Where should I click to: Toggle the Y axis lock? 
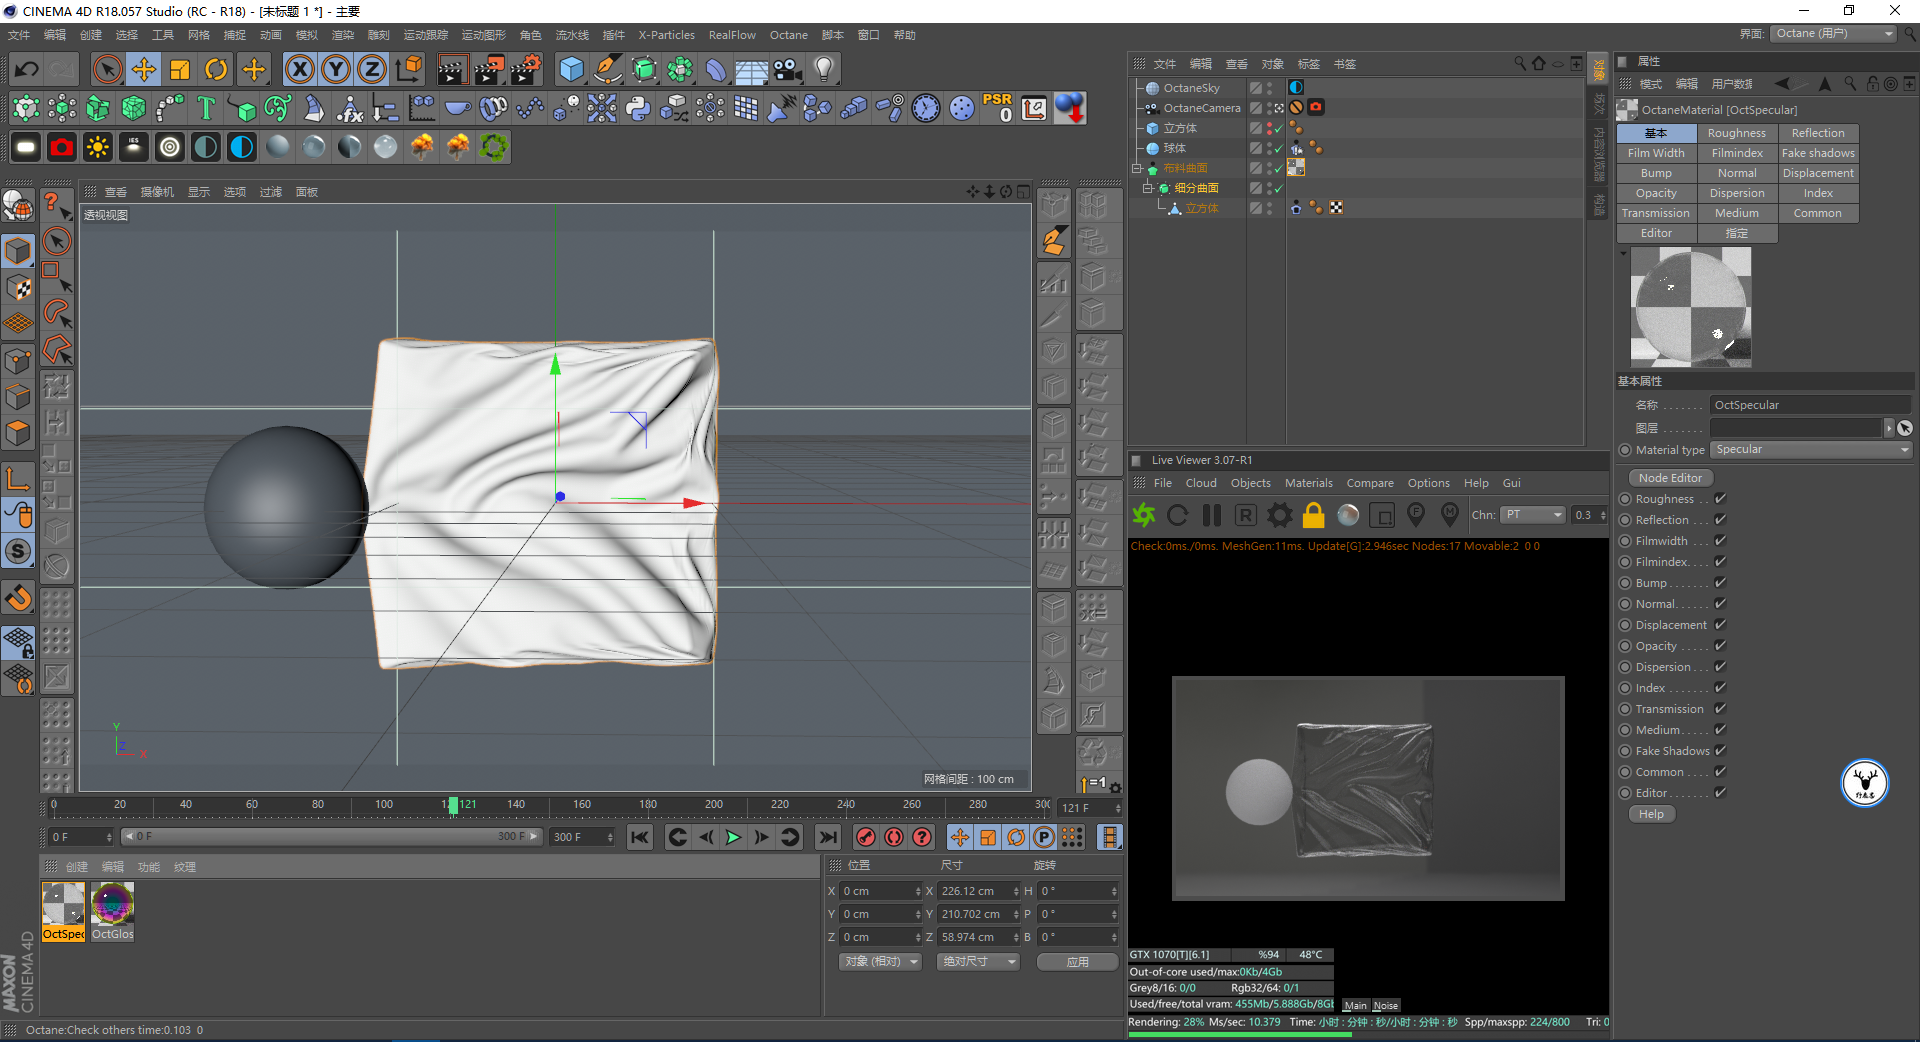(336, 69)
